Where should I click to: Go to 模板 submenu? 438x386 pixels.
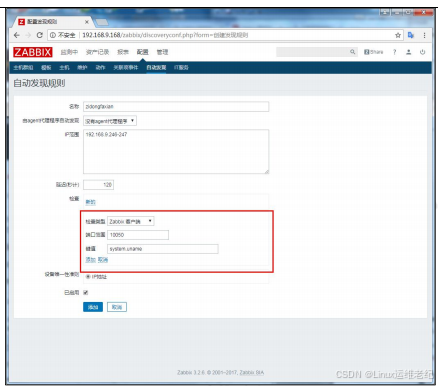click(46, 67)
